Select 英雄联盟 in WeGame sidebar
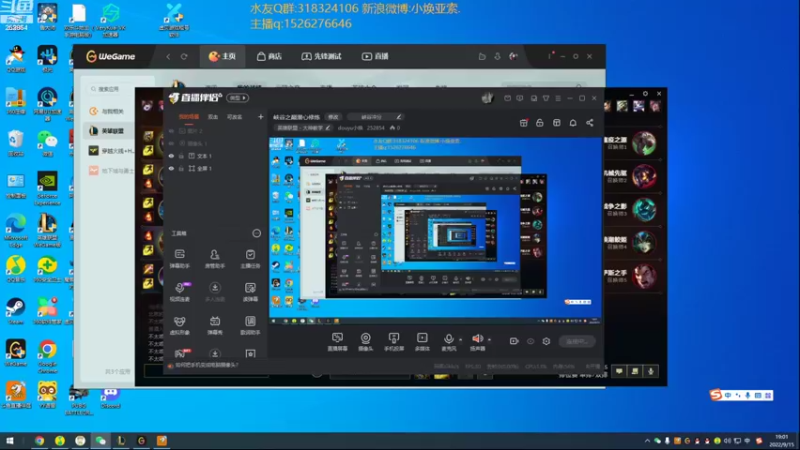 tap(108, 131)
